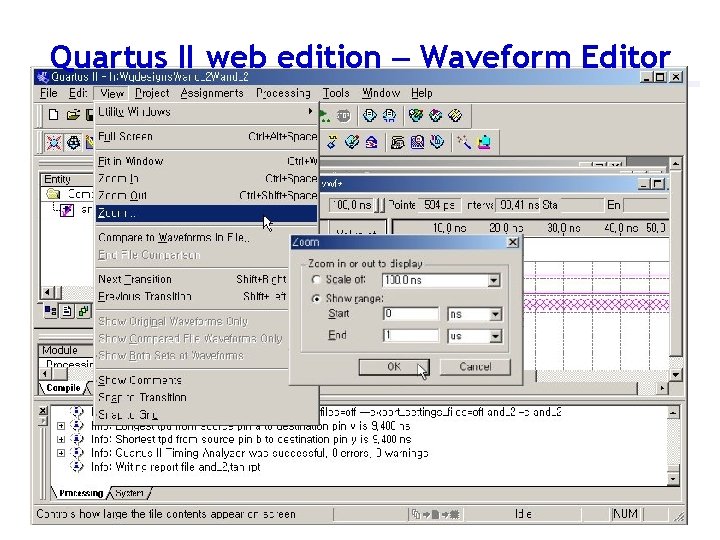Screen dimensions: 720x540
Task: Click the chip with blue bars icon
Action: pyautogui.click(x=437, y=142)
